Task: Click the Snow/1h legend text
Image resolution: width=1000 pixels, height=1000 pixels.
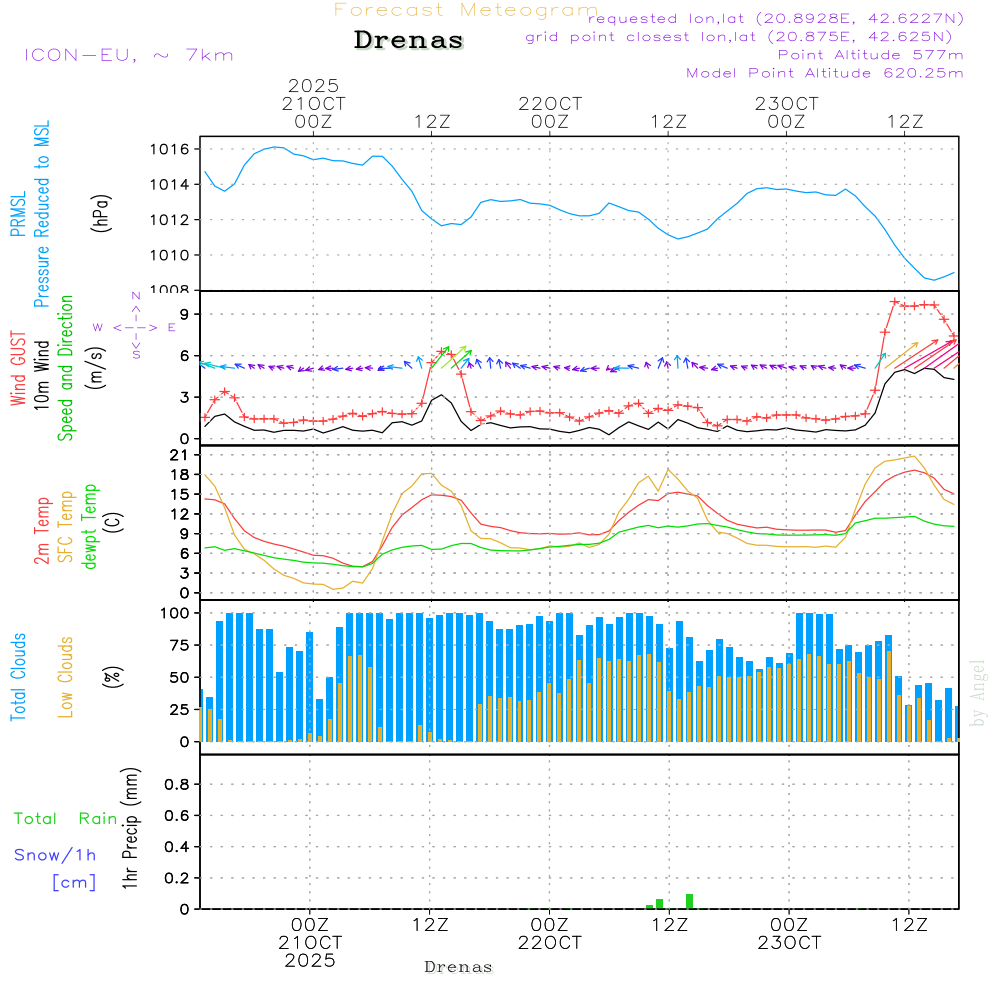Action: point(56,855)
